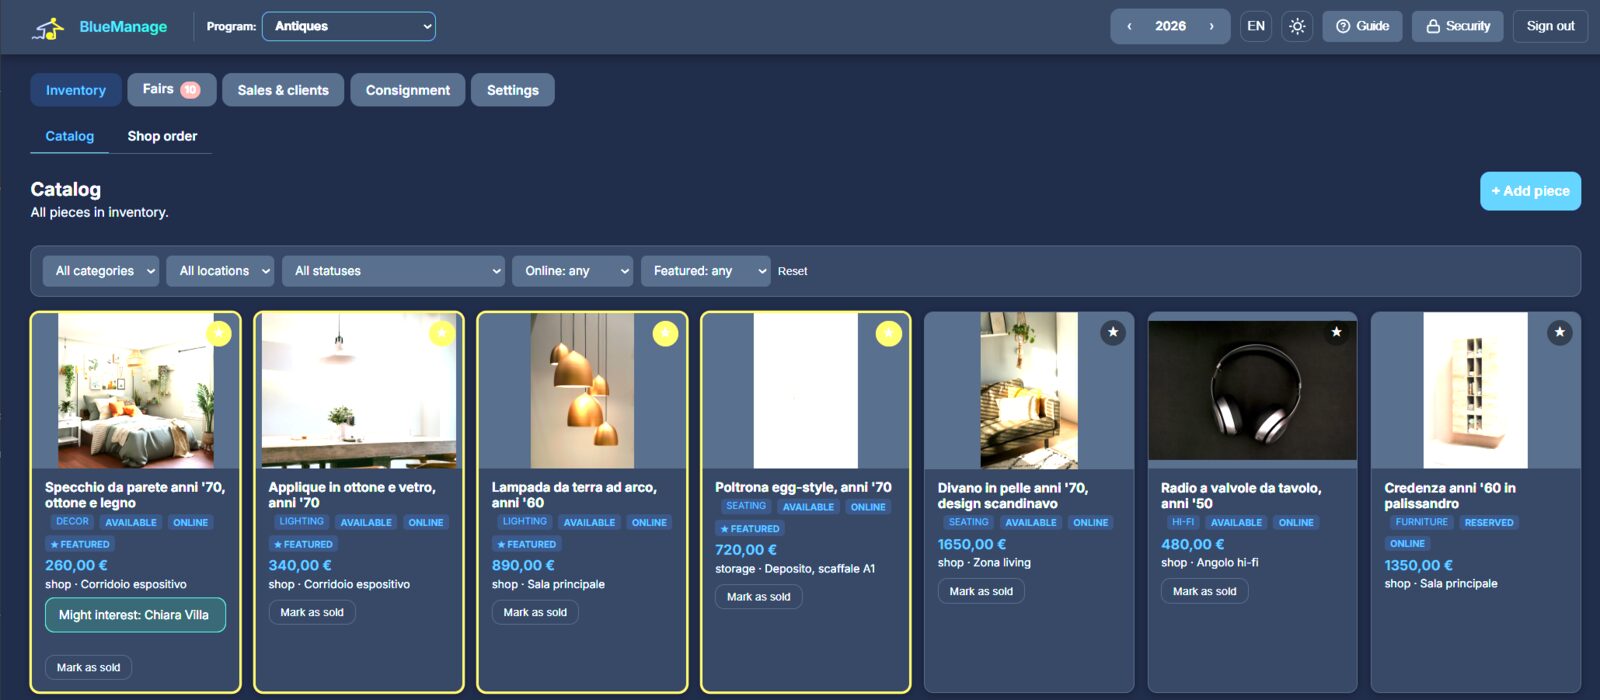
Task: Open the Security button
Action: (1458, 27)
